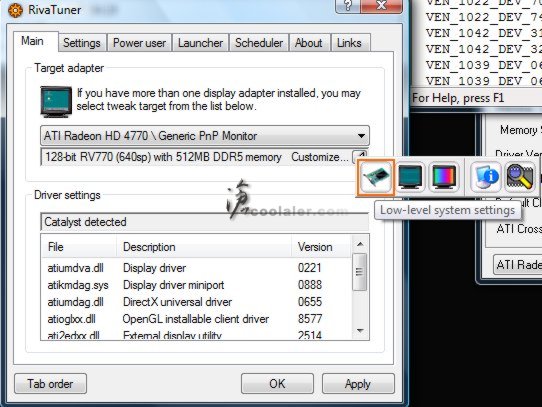
Task: Click the ATI Rade button in background window
Action: 517,265
